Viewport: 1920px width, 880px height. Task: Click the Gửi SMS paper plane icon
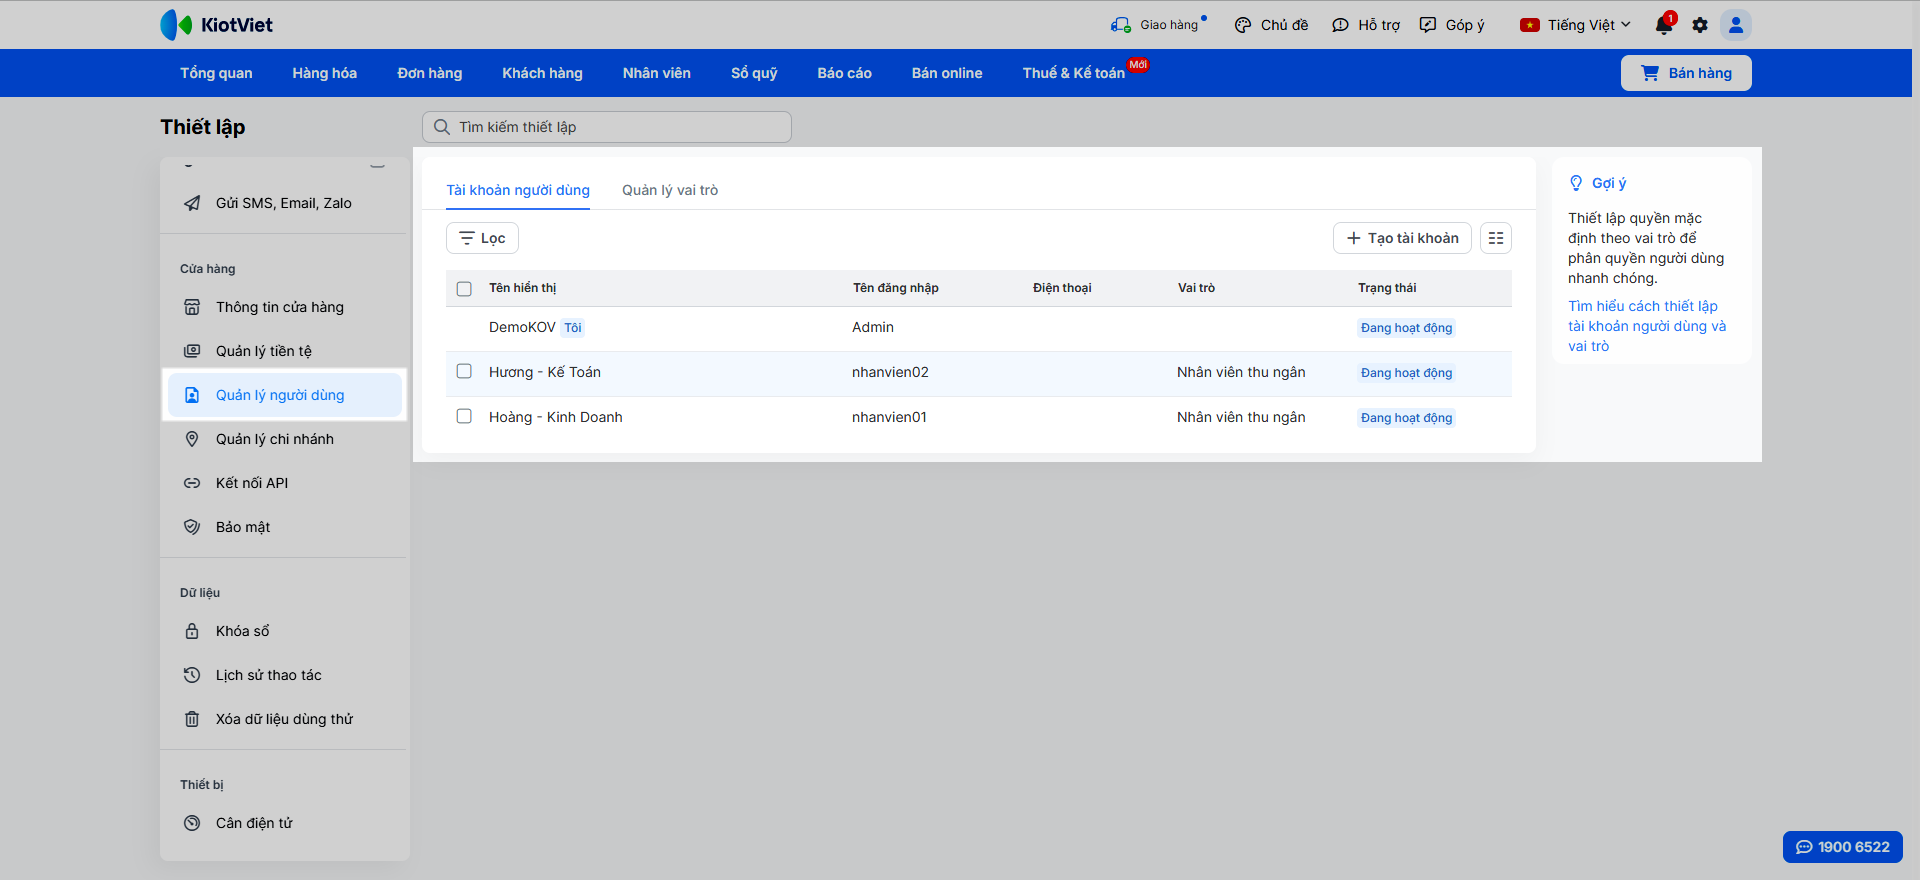(192, 203)
